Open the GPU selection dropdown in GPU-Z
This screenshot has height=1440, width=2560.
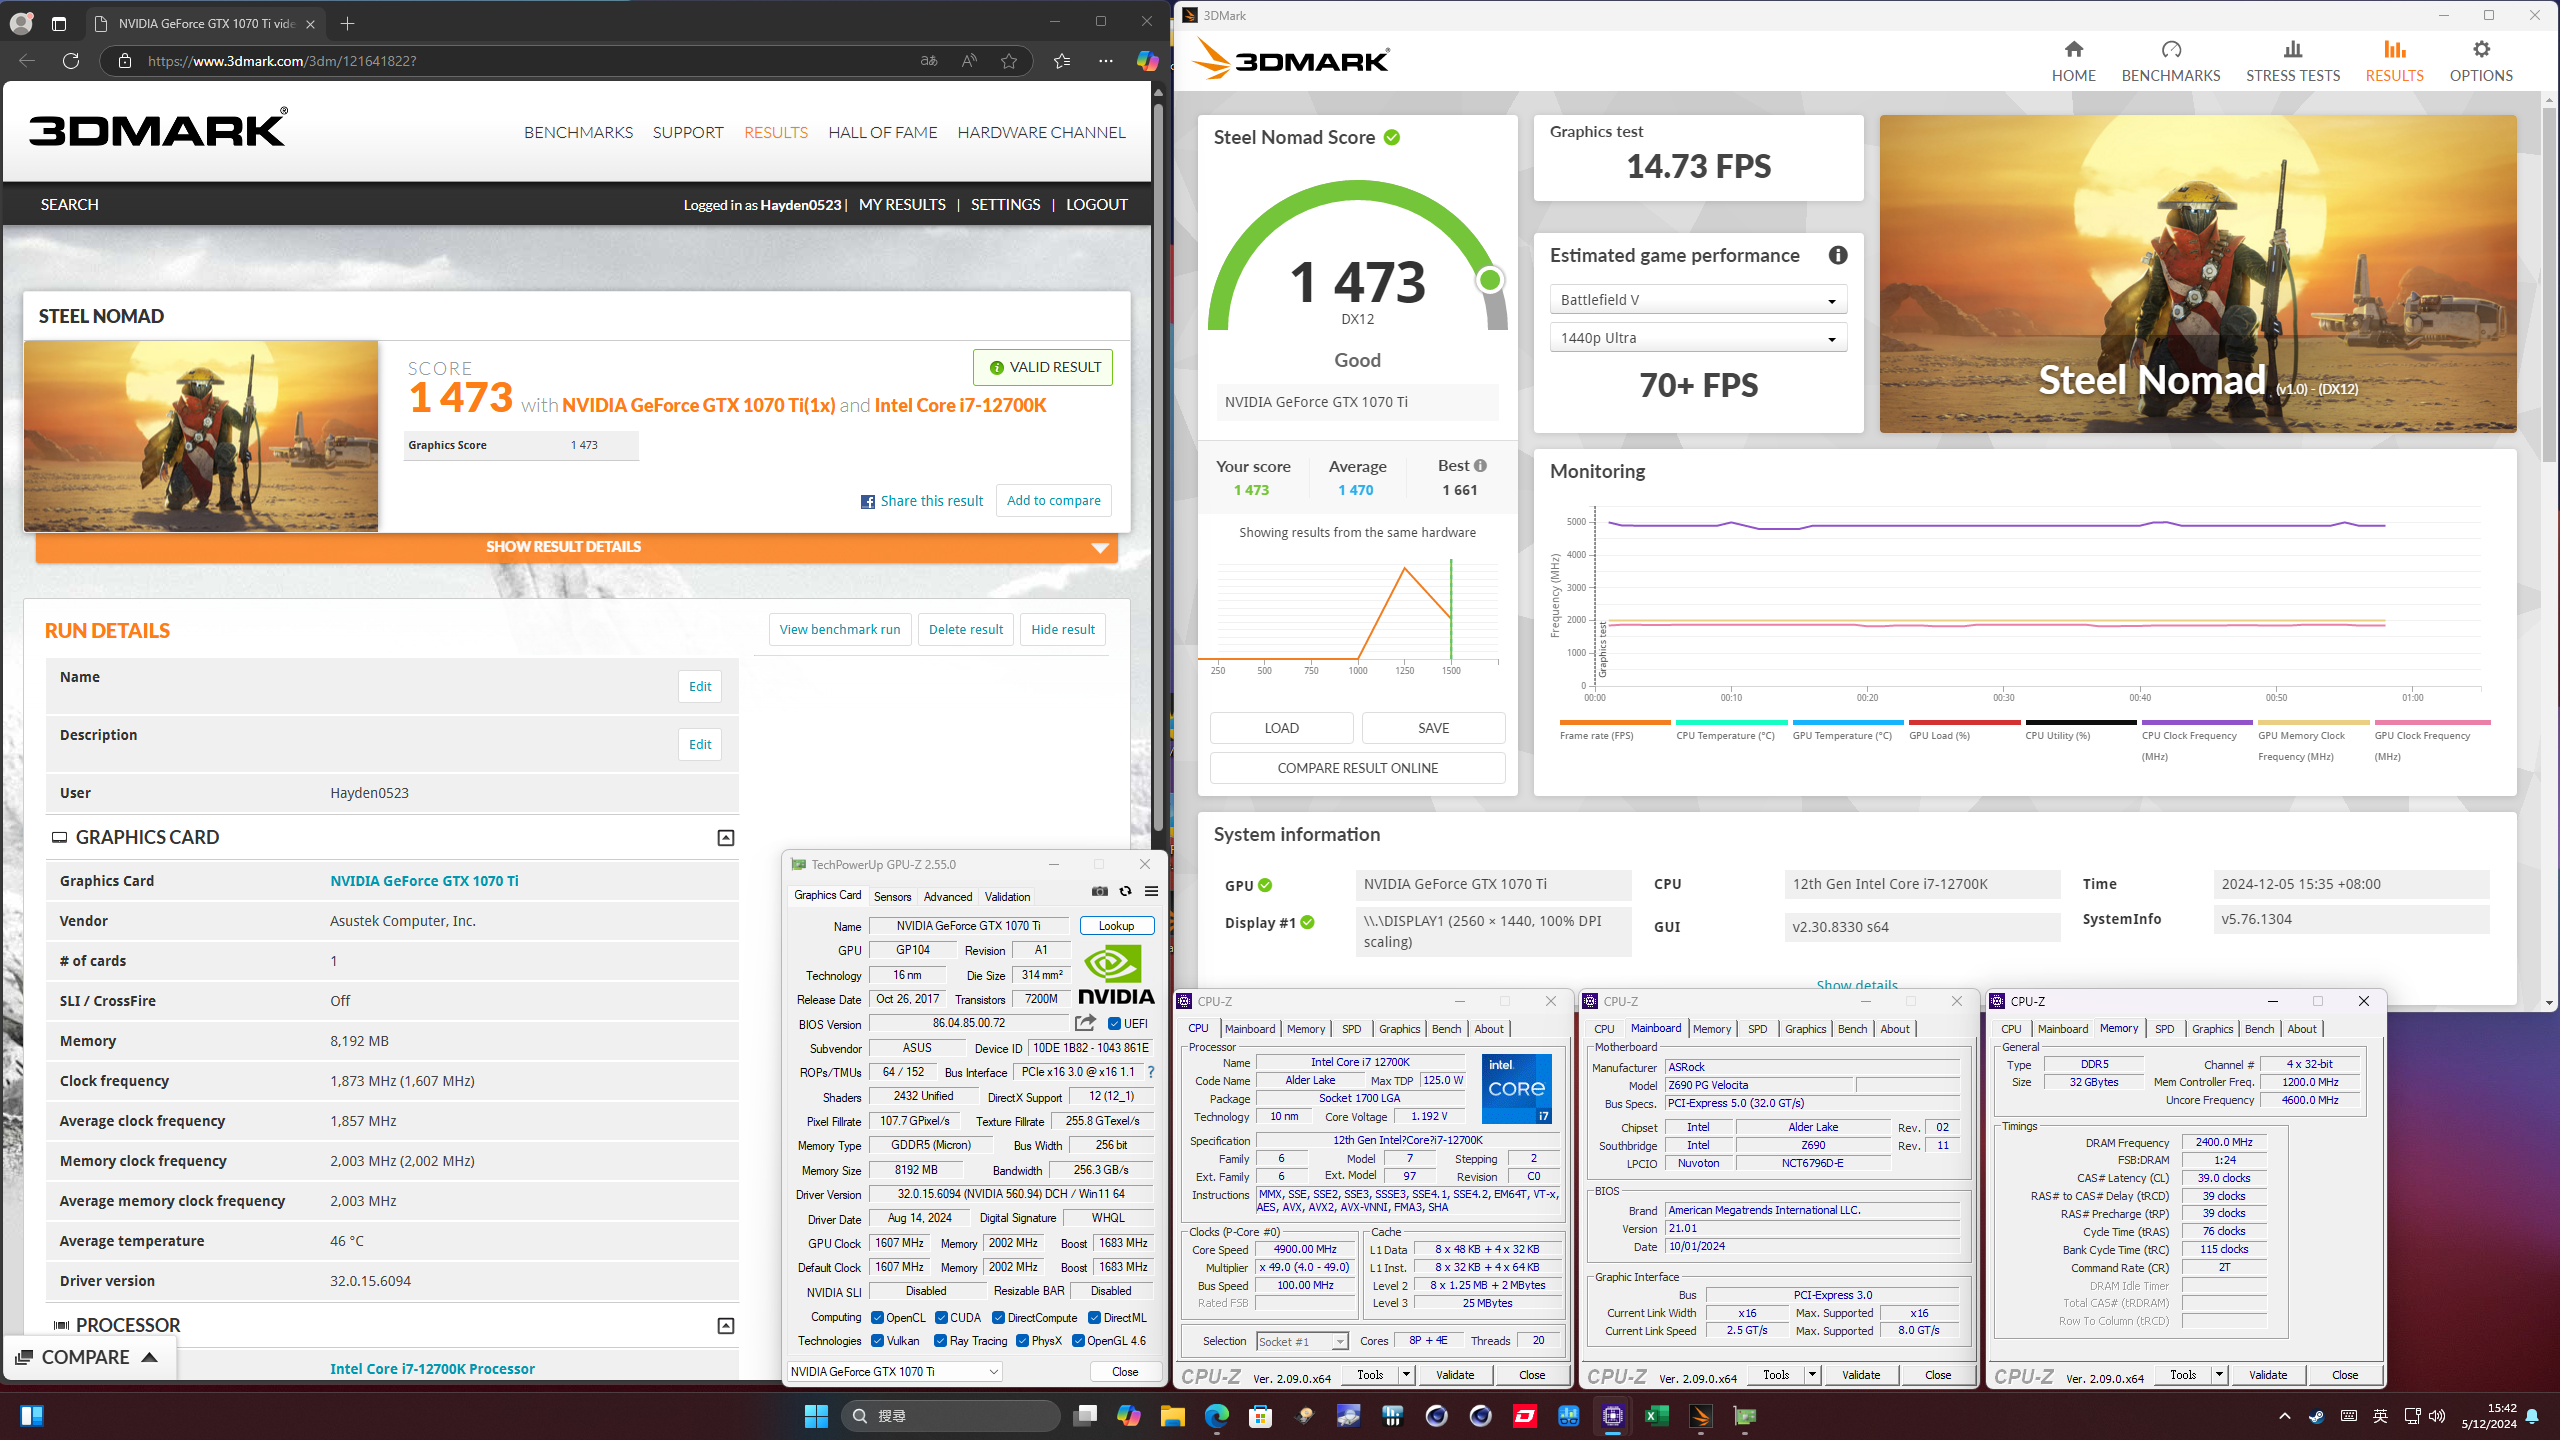[895, 1371]
